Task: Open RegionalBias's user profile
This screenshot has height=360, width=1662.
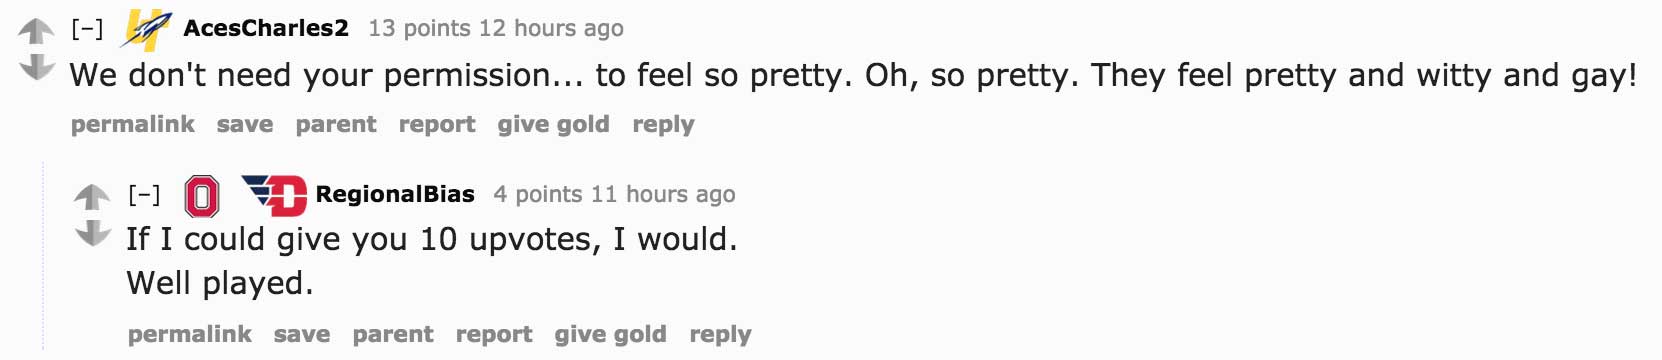Action: [x=395, y=194]
